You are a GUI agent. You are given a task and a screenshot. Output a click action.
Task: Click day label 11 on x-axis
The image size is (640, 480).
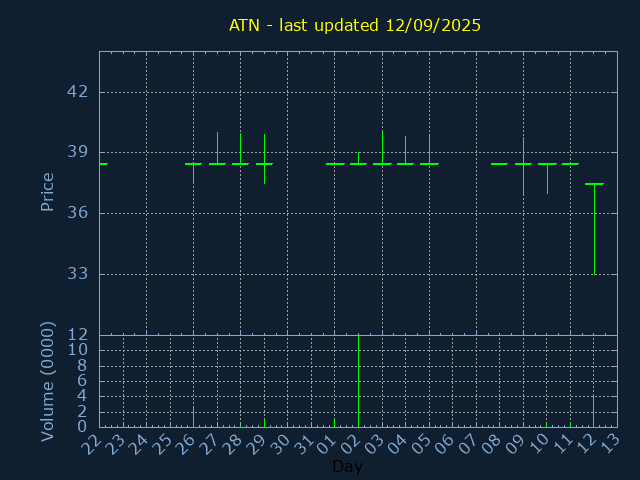point(563,444)
